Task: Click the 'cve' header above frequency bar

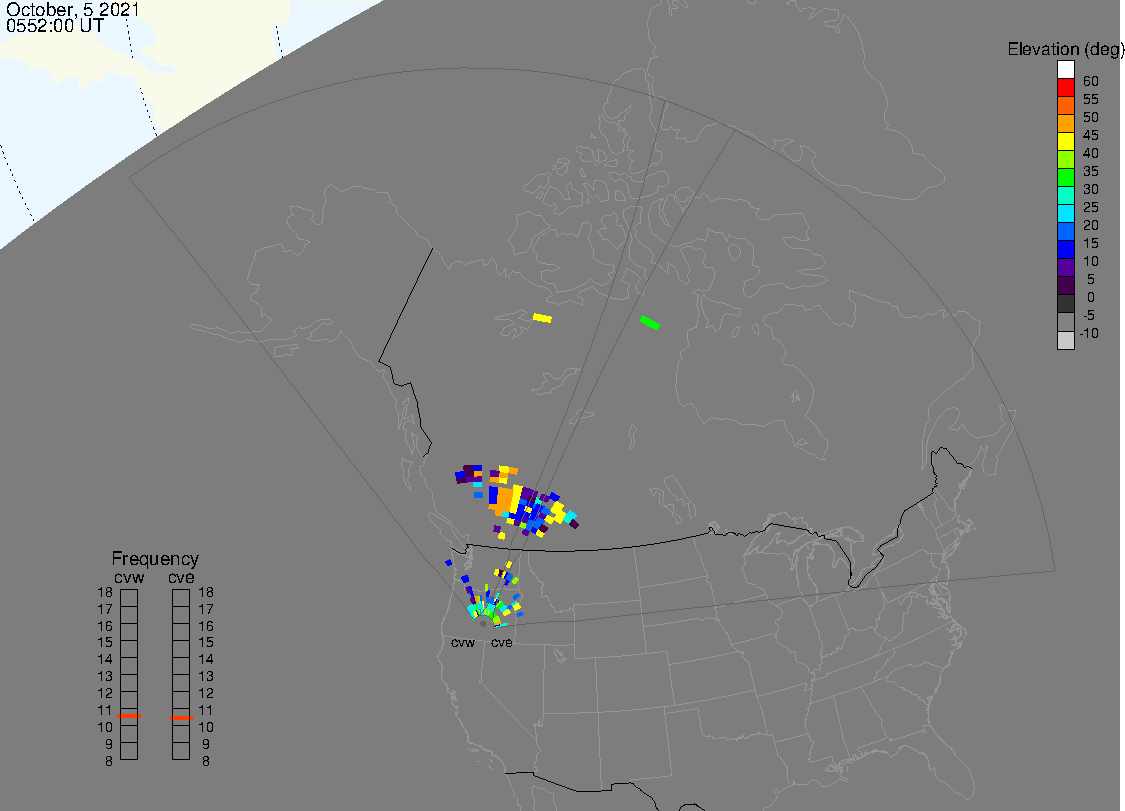Action: (181, 578)
